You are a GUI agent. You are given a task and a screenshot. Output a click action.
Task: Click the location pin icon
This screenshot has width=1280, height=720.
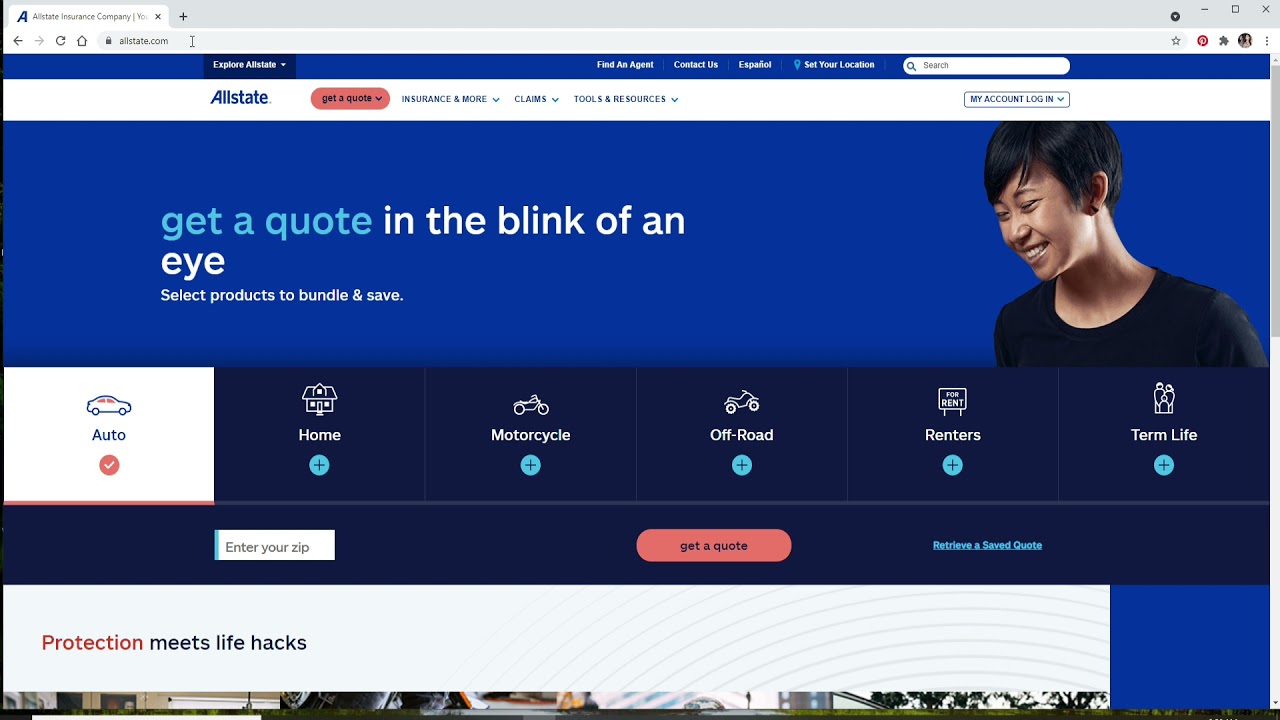(x=797, y=65)
